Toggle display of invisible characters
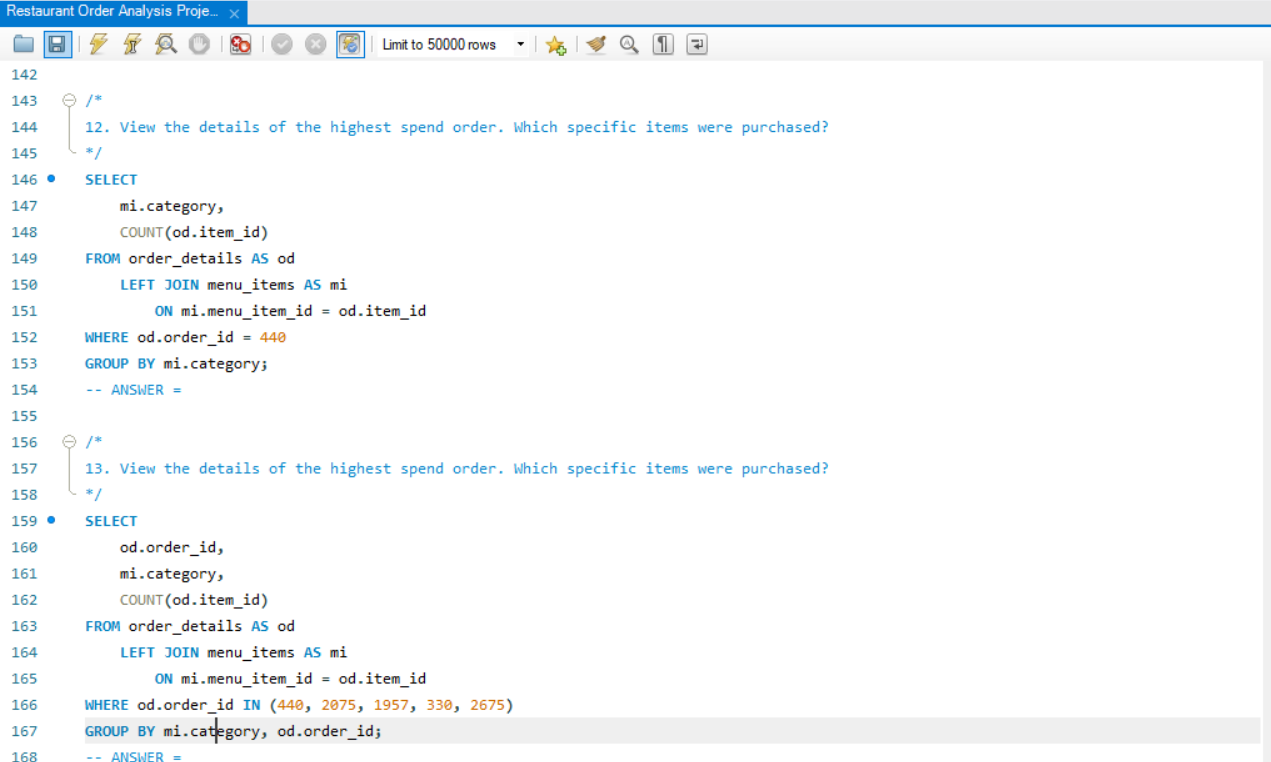Viewport: 1271px width, 762px height. [663, 44]
